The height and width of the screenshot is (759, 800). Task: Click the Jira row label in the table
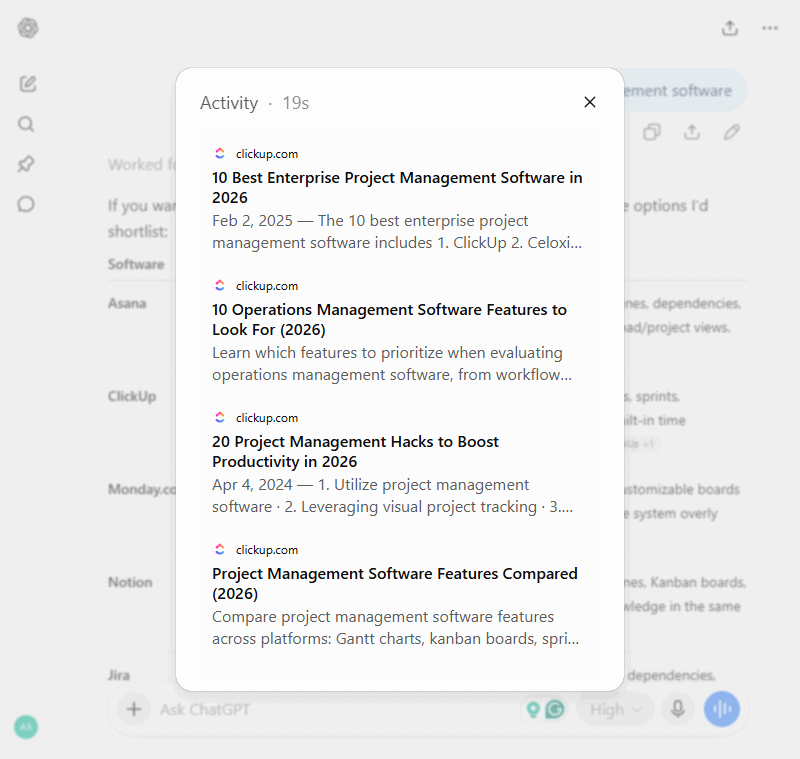(119, 675)
